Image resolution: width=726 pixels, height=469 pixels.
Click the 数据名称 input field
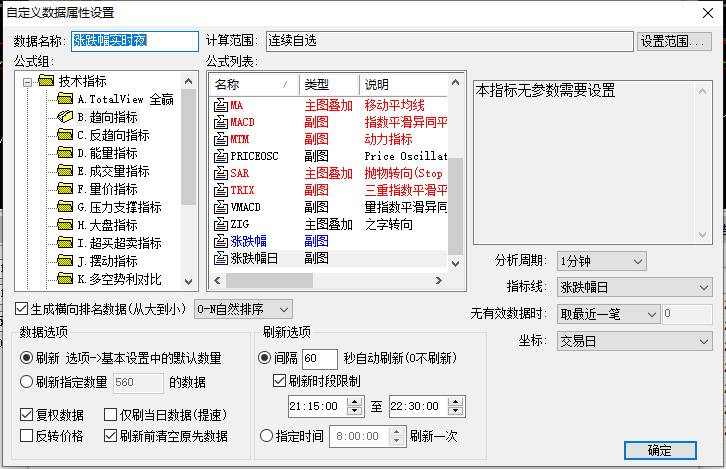[135, 41]
